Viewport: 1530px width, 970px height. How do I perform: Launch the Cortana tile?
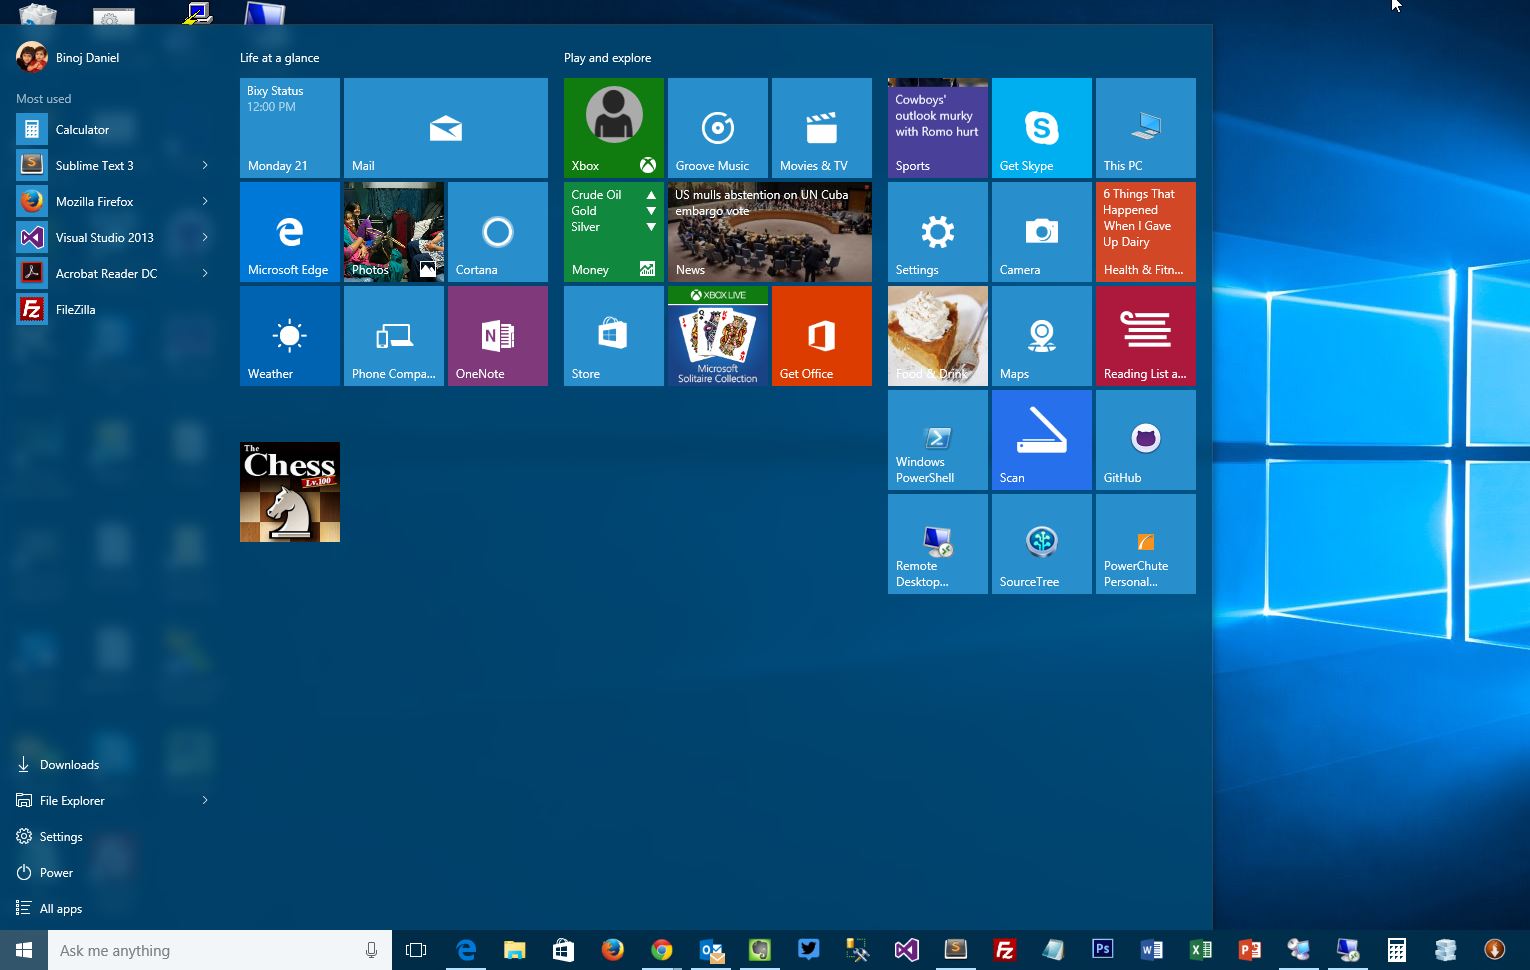click(x=498, y=232)
